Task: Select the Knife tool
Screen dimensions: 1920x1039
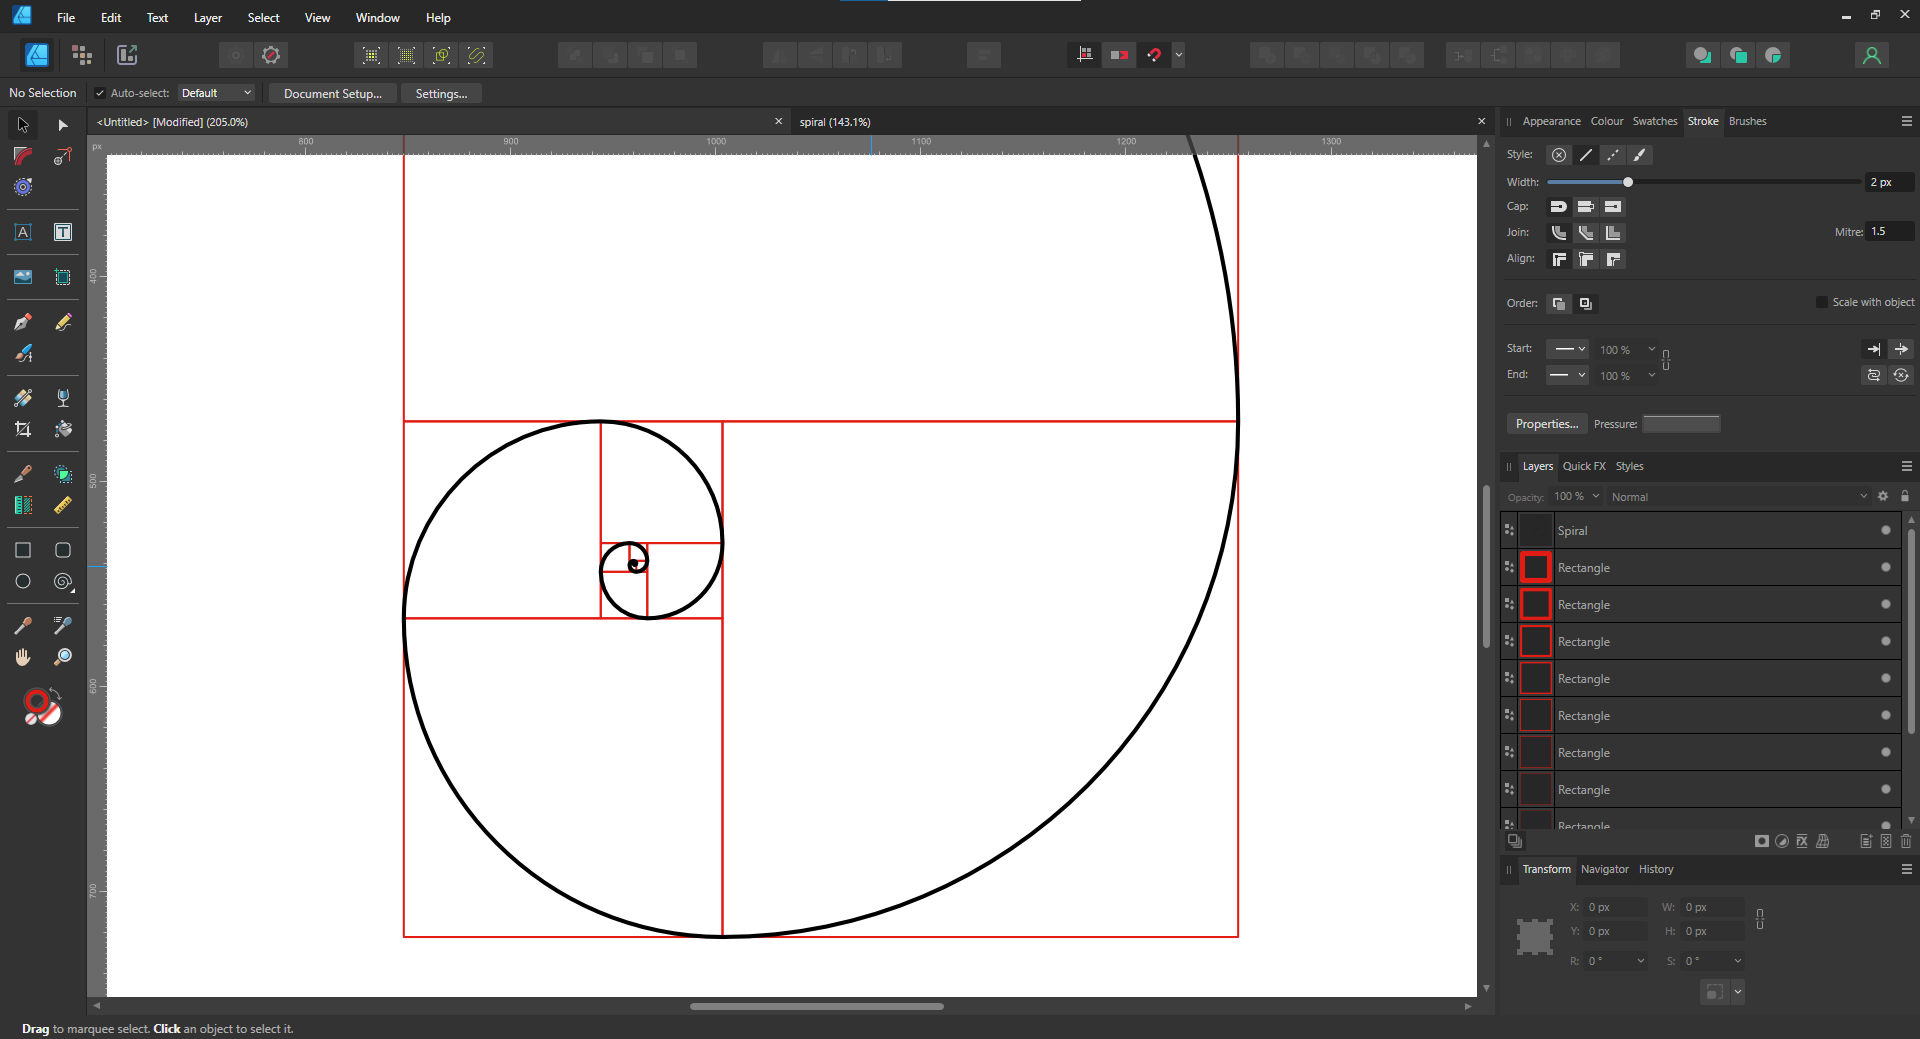Action: pos(23,474)
